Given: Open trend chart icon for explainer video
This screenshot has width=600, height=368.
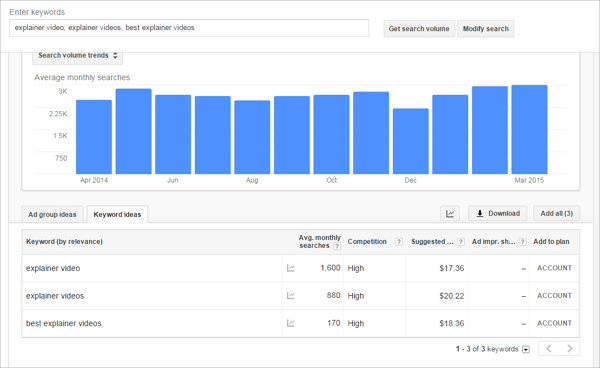Looking at the screenshot, I should tap(291, 268).
